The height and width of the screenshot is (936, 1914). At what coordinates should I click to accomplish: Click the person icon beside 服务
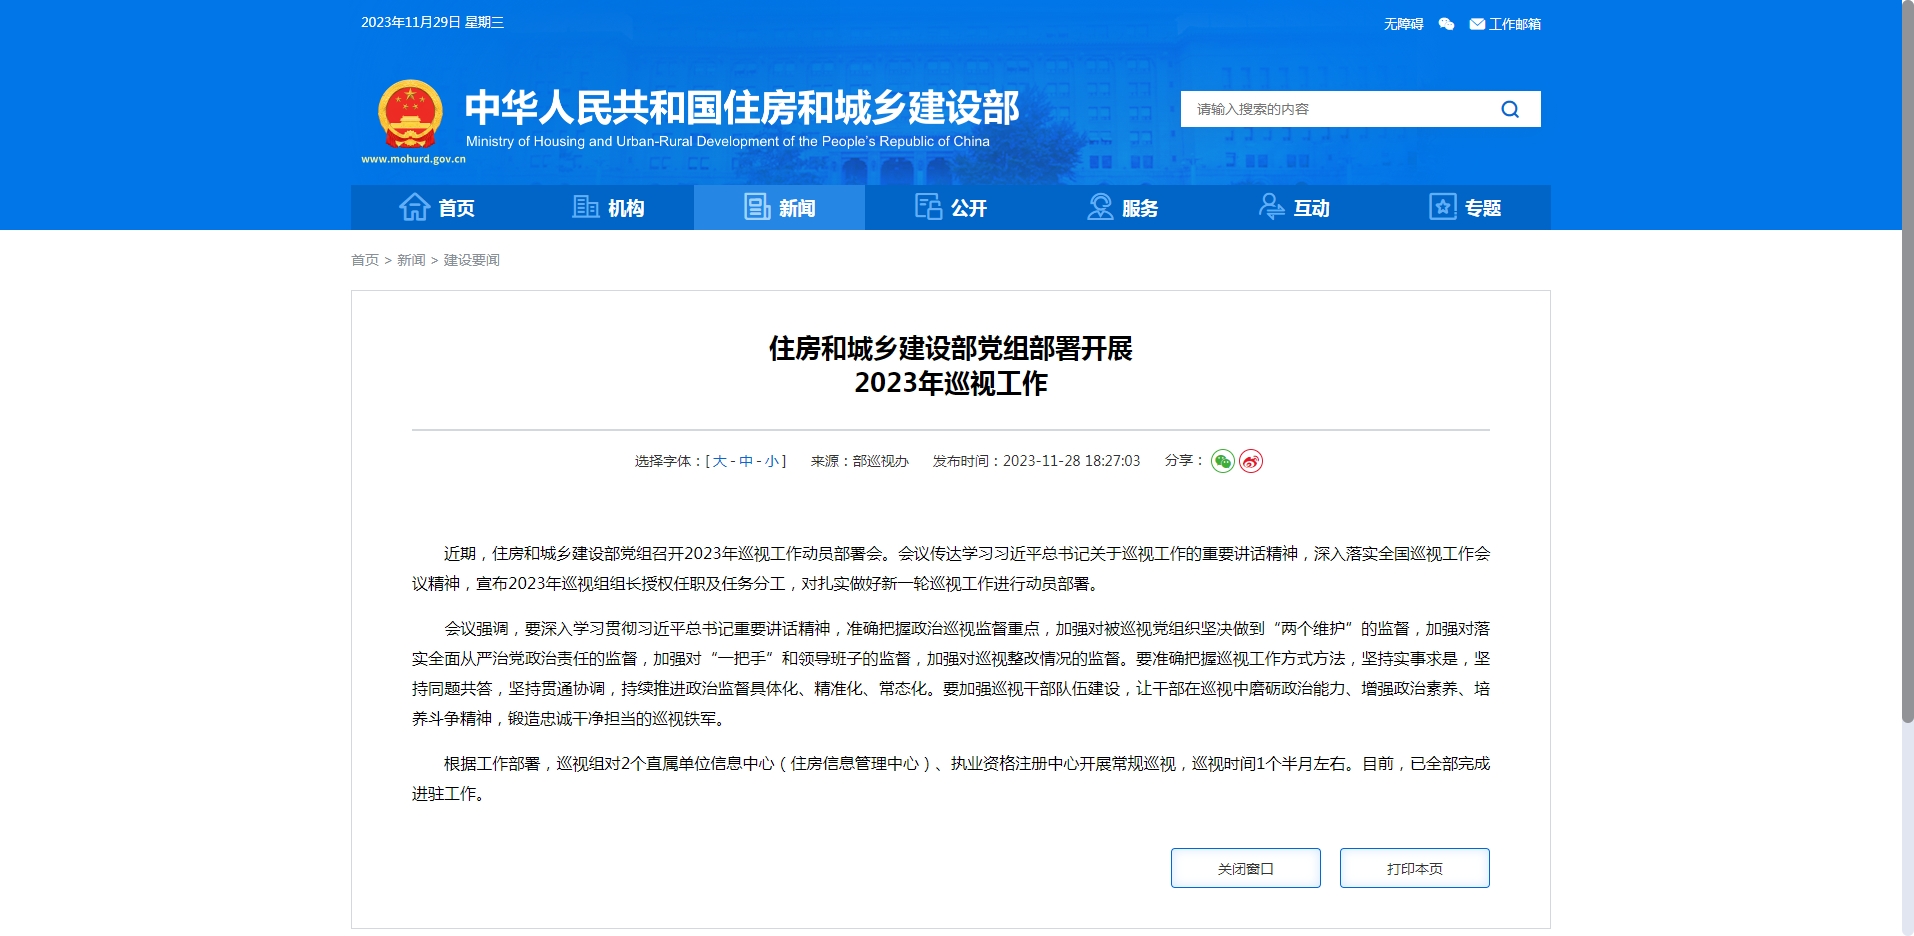(1100, 207)
